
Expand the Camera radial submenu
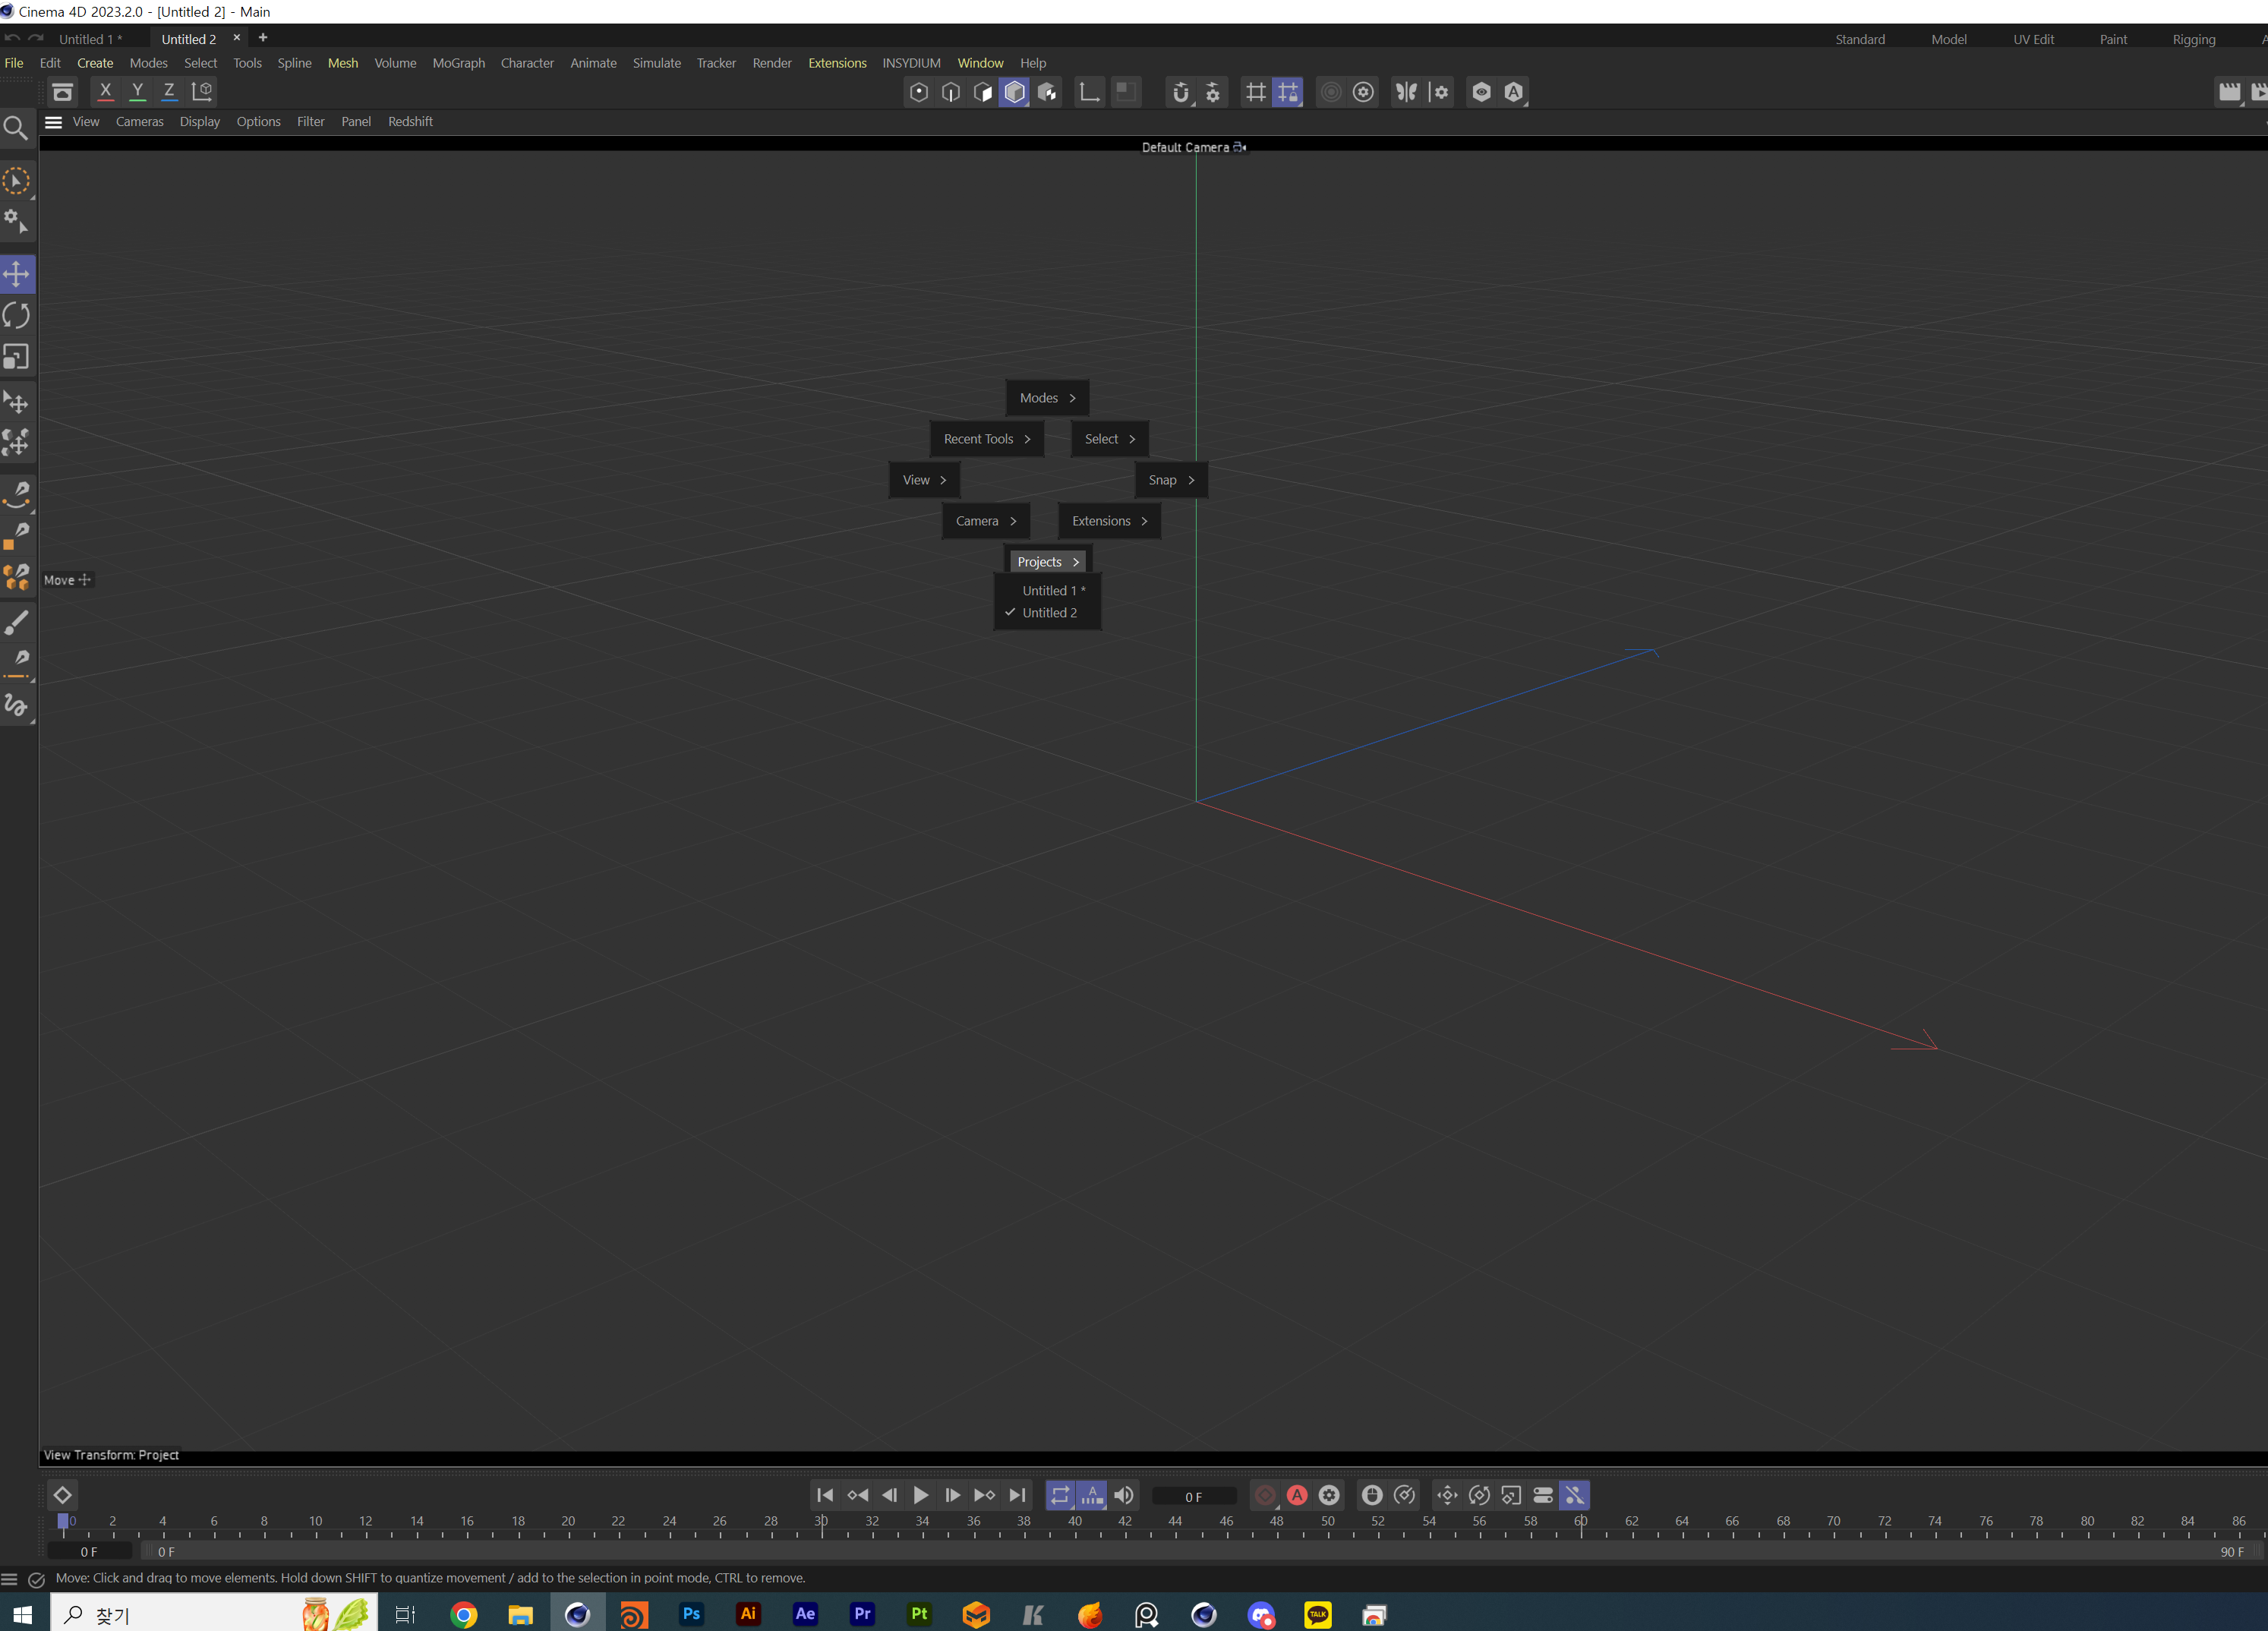[985, 521]
